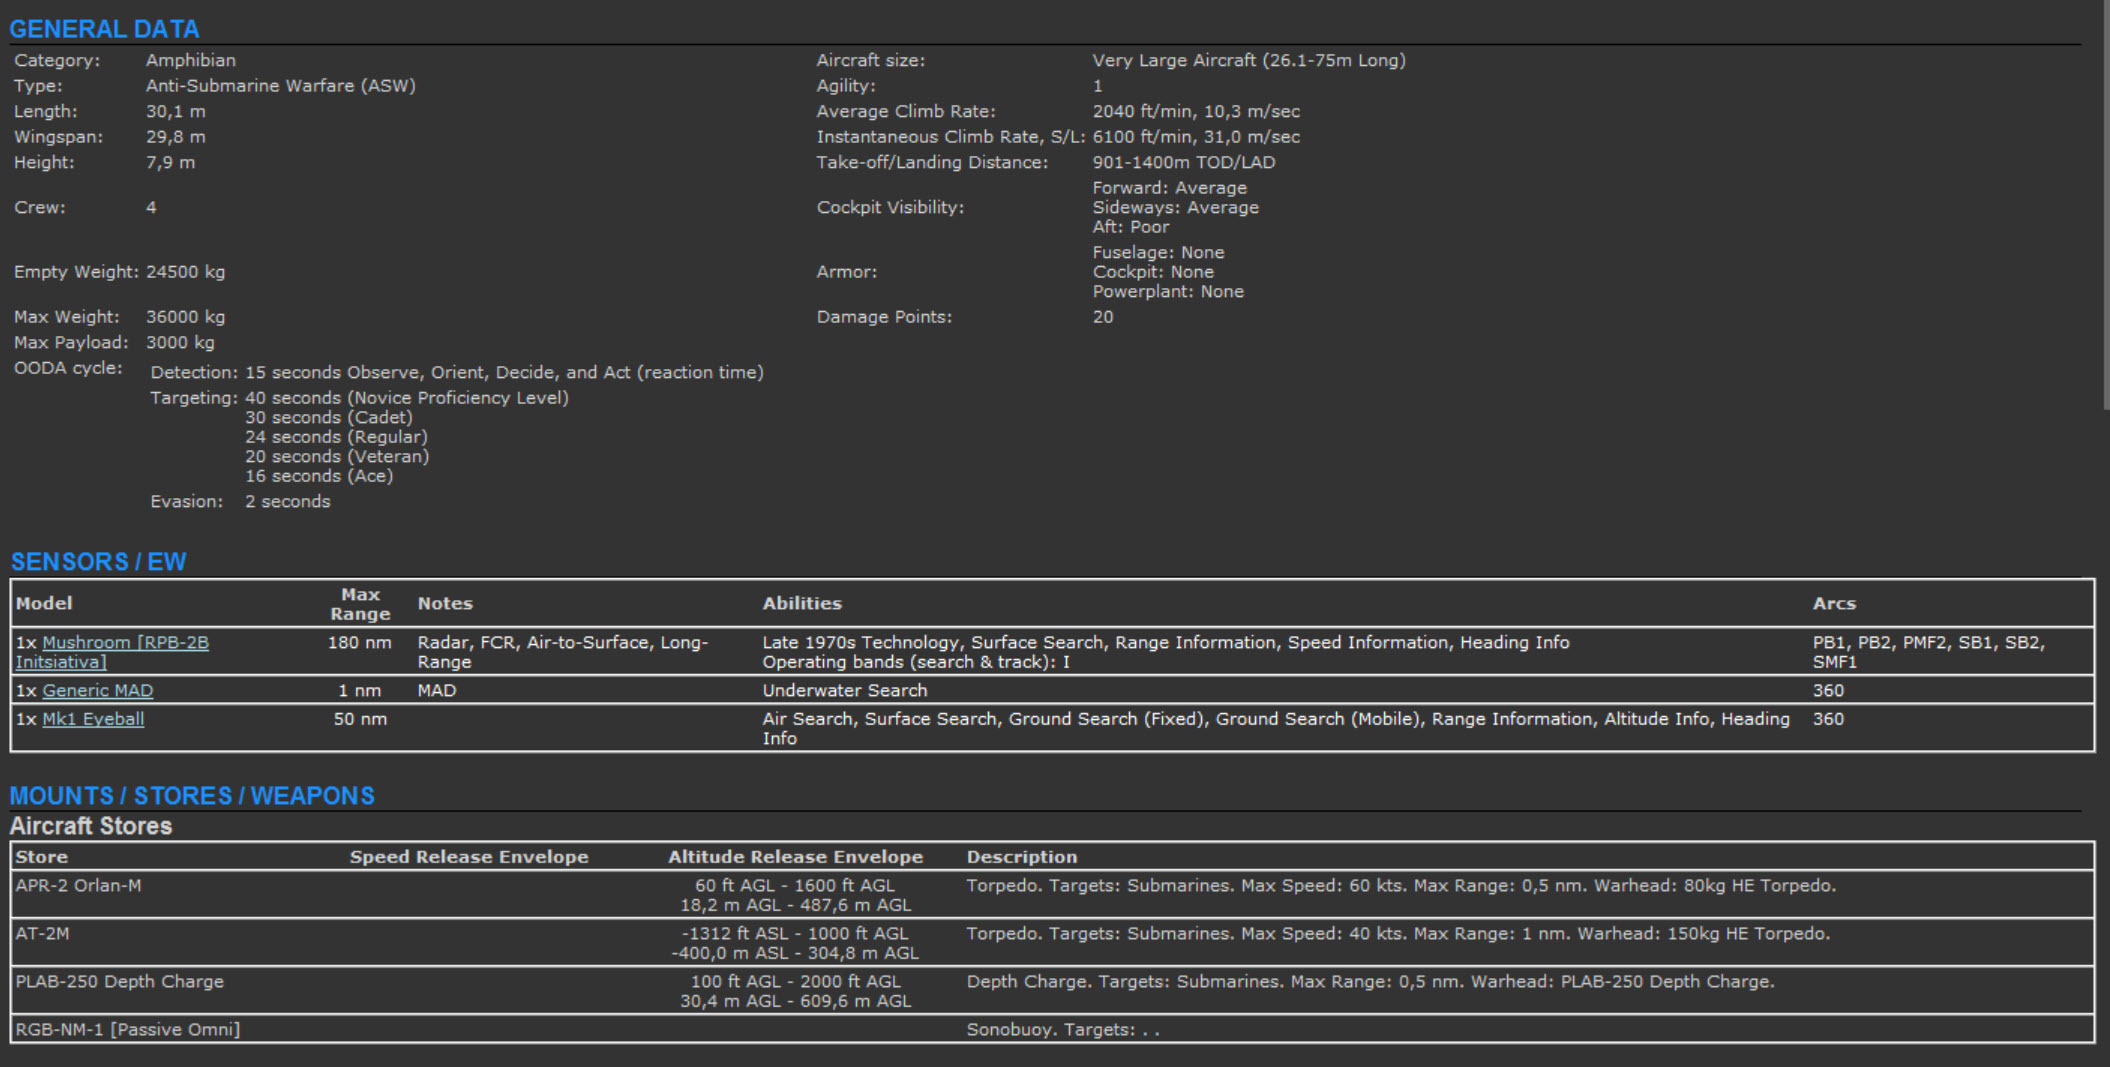The image size is (2110, 1067).
Task: Open the Generic MAD sensor link
Action: [x=97, y=690]
